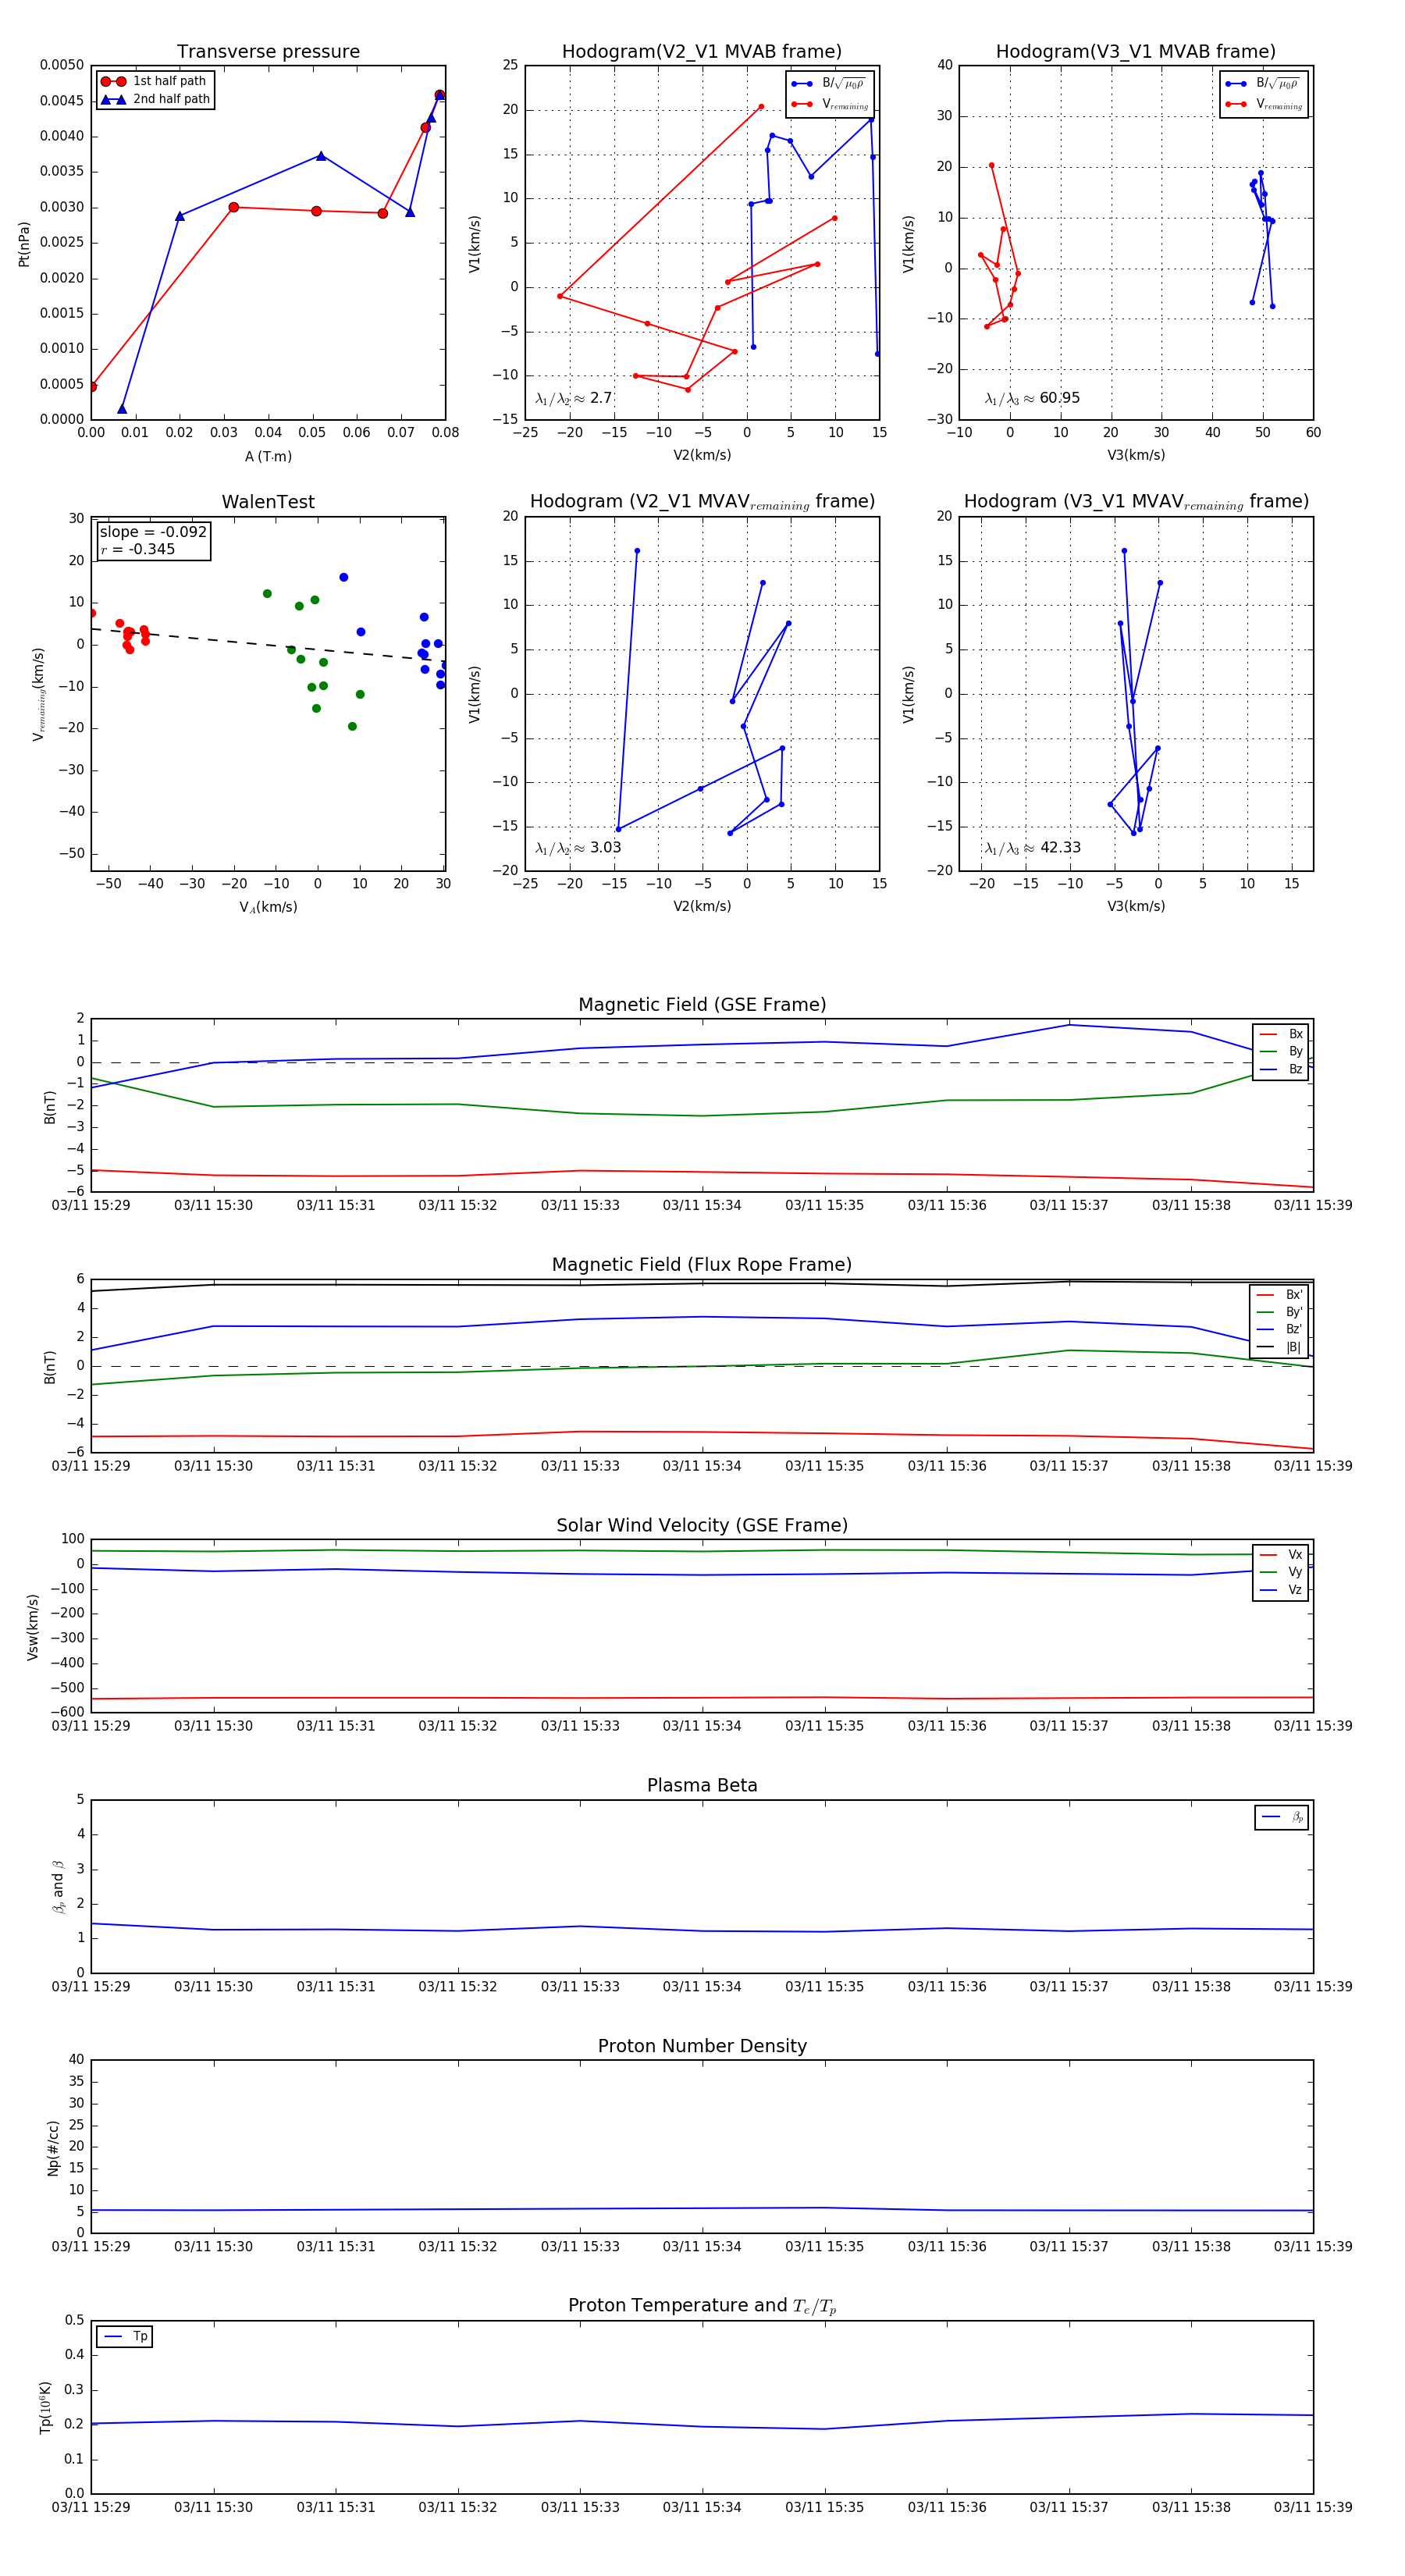Select the Vx legend entry in solar wind plot
1405x2576 pixels.
pyautogui.click(x=1281, y=1555)
